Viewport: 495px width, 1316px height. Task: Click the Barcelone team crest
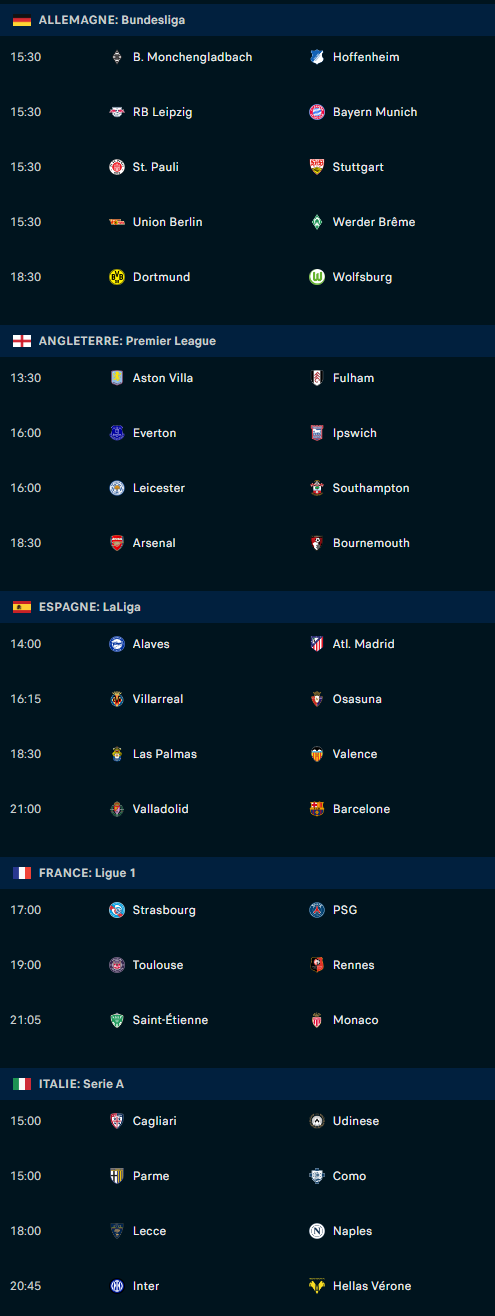[317, 809]
